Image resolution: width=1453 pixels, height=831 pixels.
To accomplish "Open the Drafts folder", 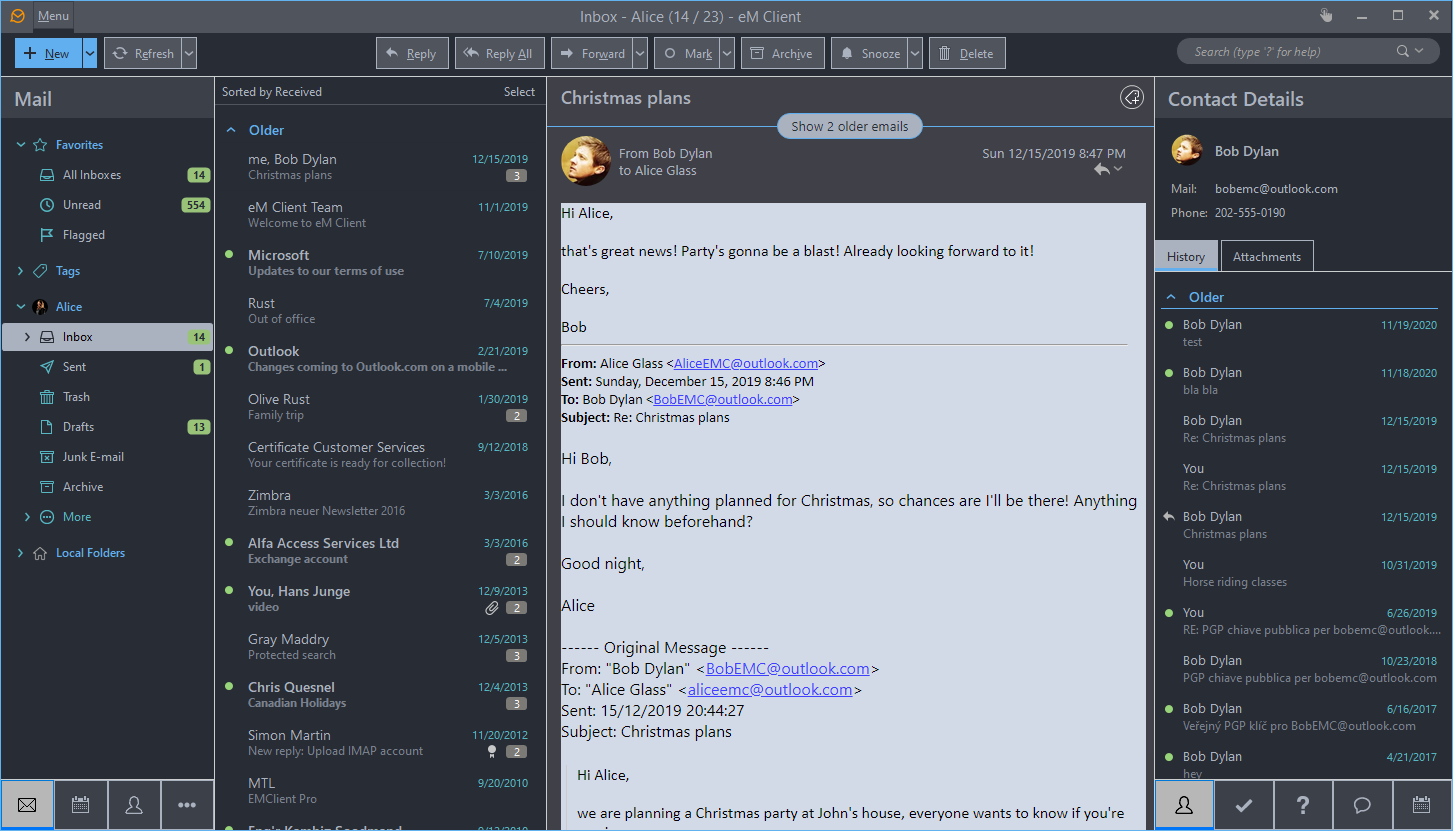I will tap(78, 427).
